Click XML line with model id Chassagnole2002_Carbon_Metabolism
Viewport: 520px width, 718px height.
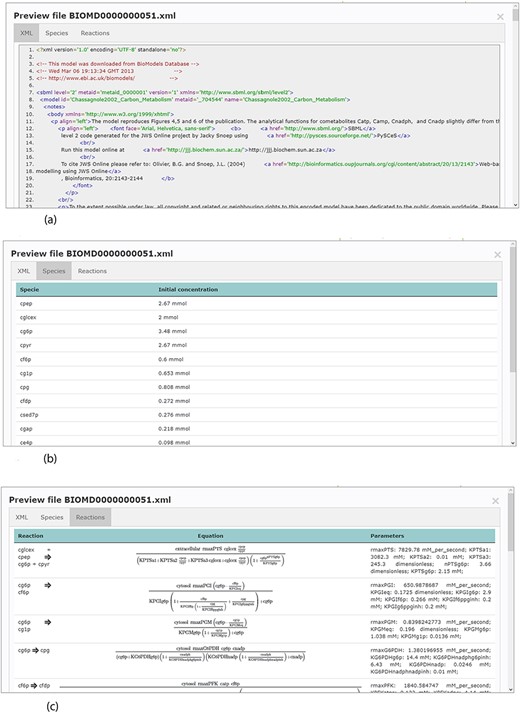click(195, 99)
